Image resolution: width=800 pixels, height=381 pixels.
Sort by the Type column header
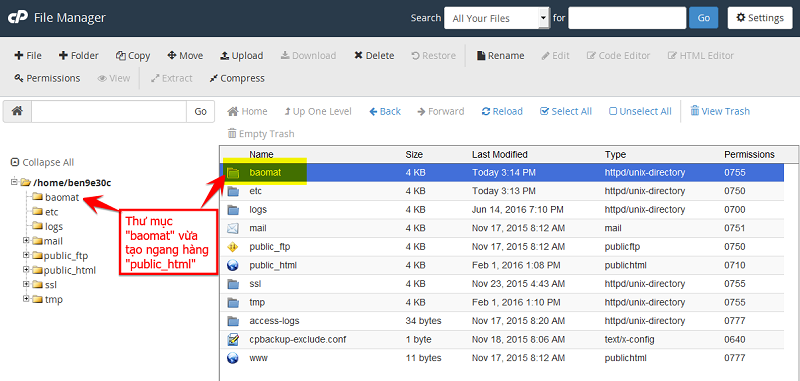pos(615,154)
